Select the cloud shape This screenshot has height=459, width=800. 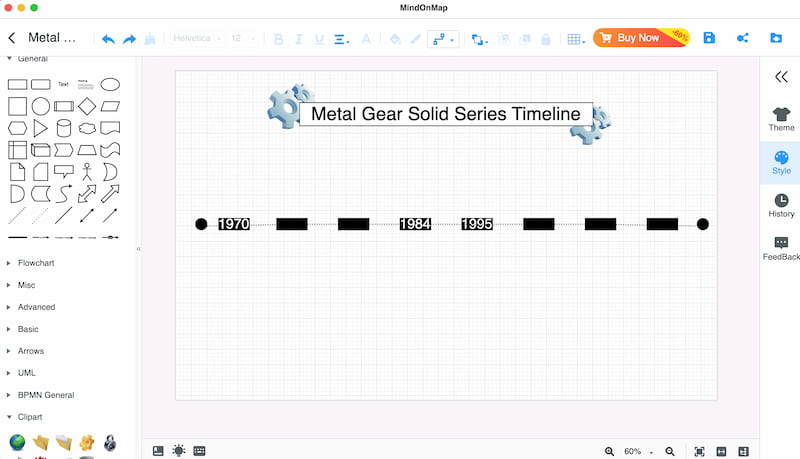pyautogui.click(x=87, y=128)
